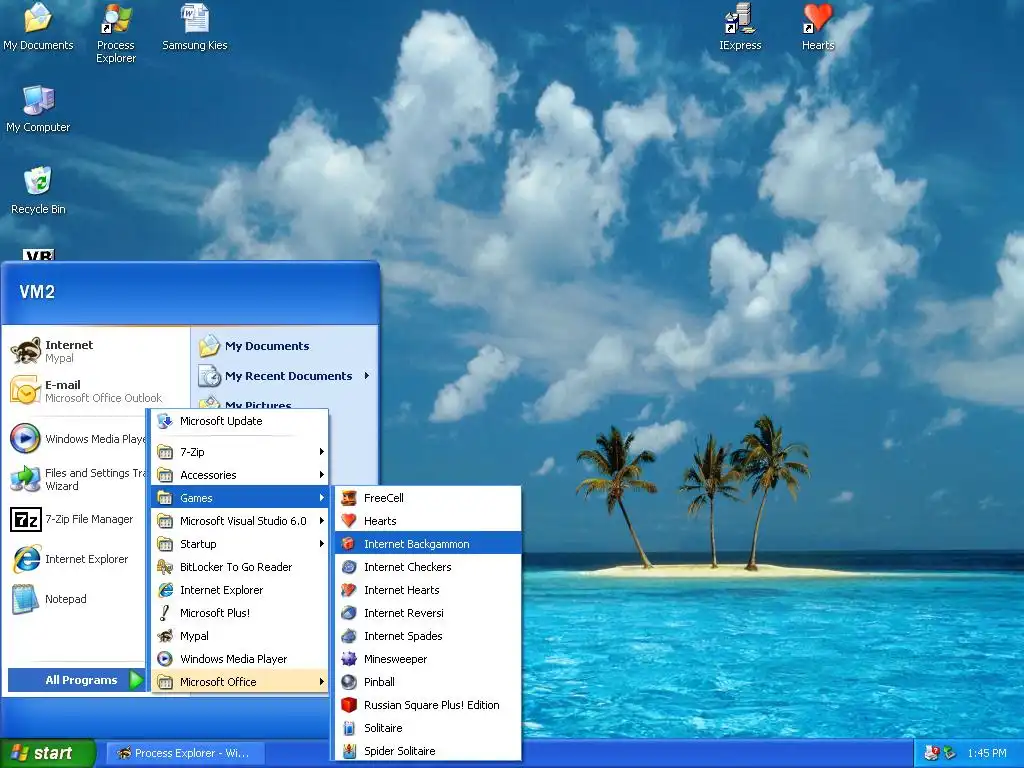Expand Microsoft Visual Studio 6.0 folder
Image resolution: width=1024 pixels, height=768 pixels.
(240, 520)
